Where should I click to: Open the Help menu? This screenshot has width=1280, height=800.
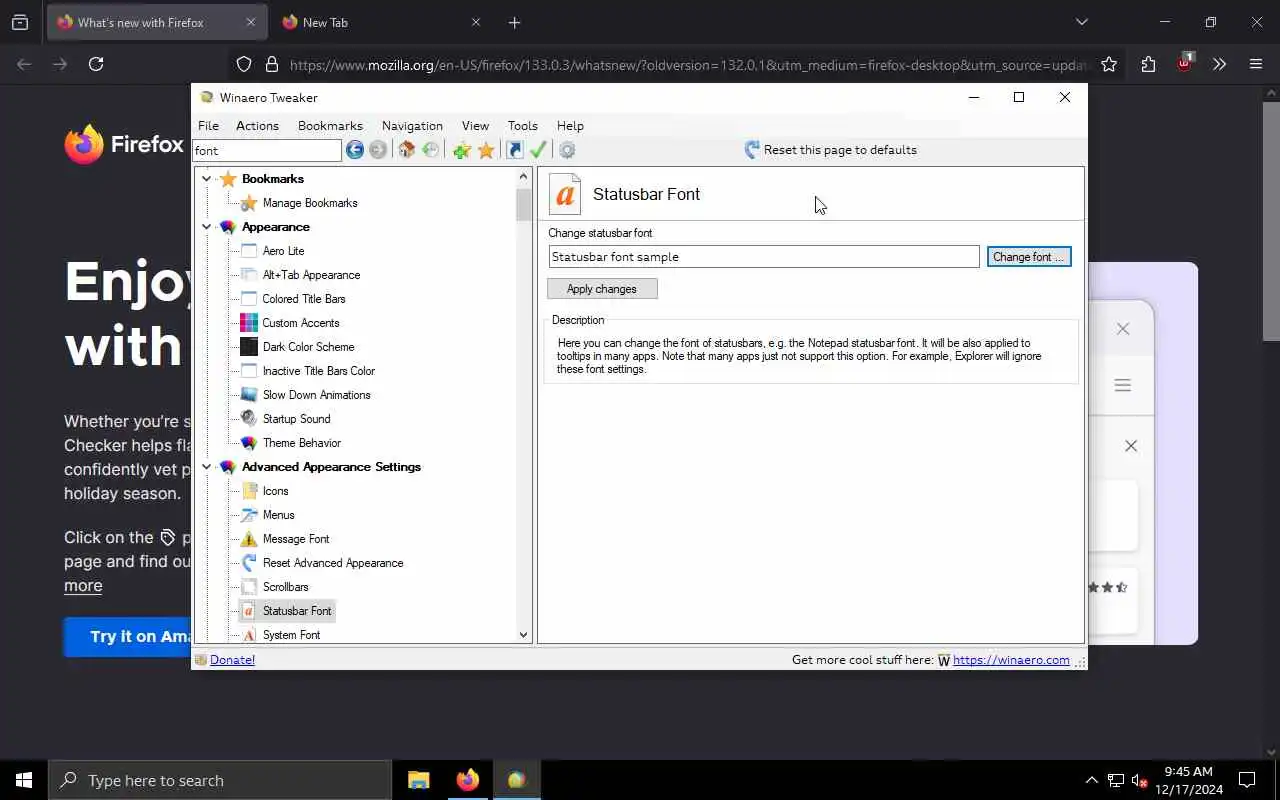pos(570,126)
